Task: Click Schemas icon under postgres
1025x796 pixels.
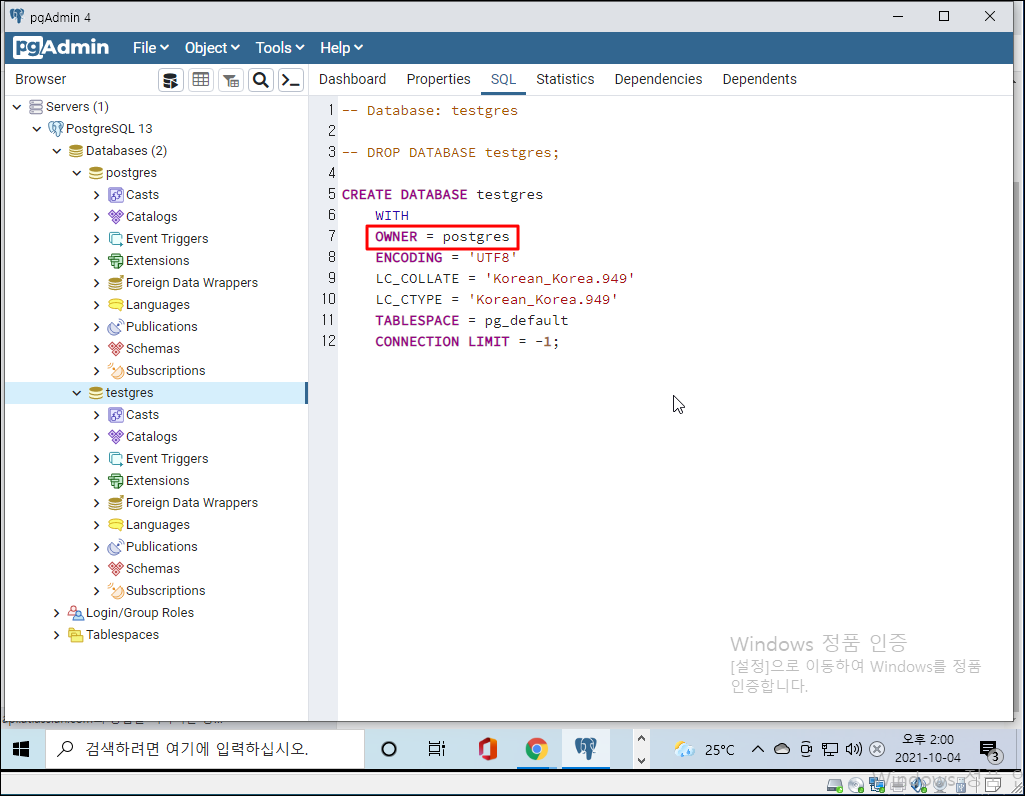Action: click(116, 349)
